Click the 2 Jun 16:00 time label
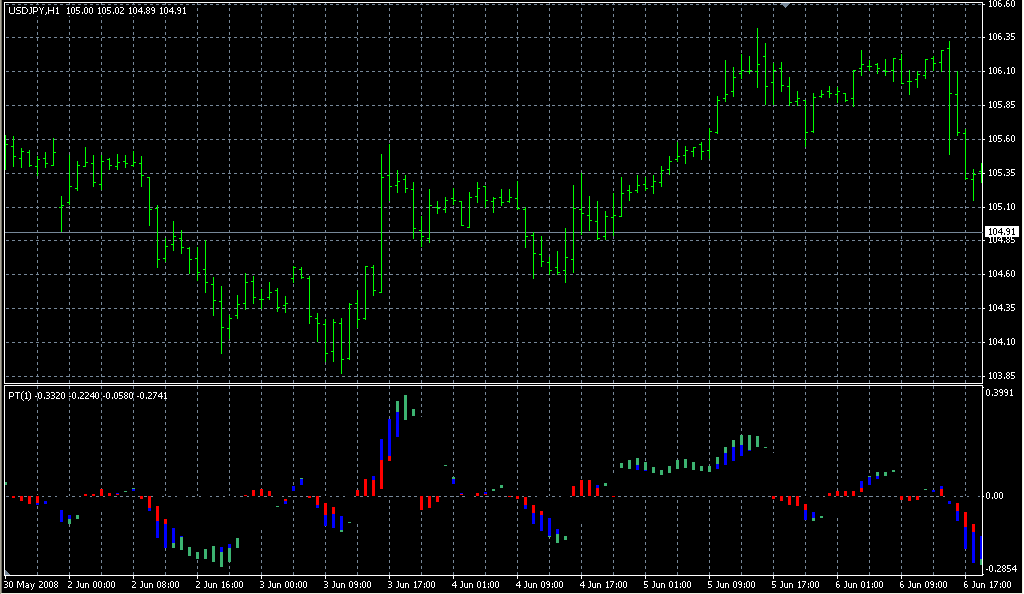Image resolution: width=1024 pixels, height=594 pixels. pyautogui.click(x=220, y=584)
